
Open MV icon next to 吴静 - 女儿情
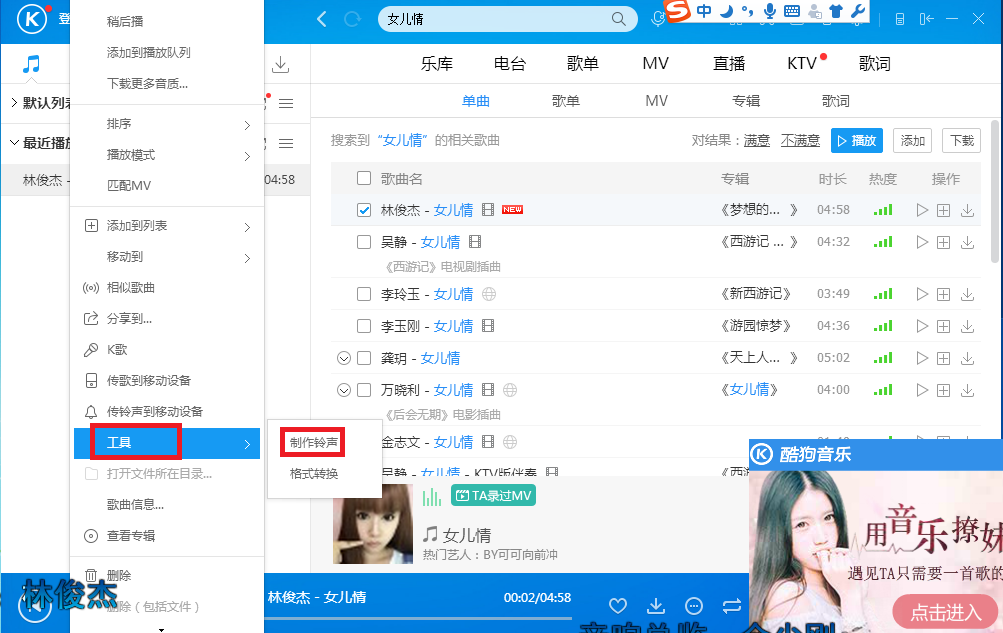coord(475,242)
